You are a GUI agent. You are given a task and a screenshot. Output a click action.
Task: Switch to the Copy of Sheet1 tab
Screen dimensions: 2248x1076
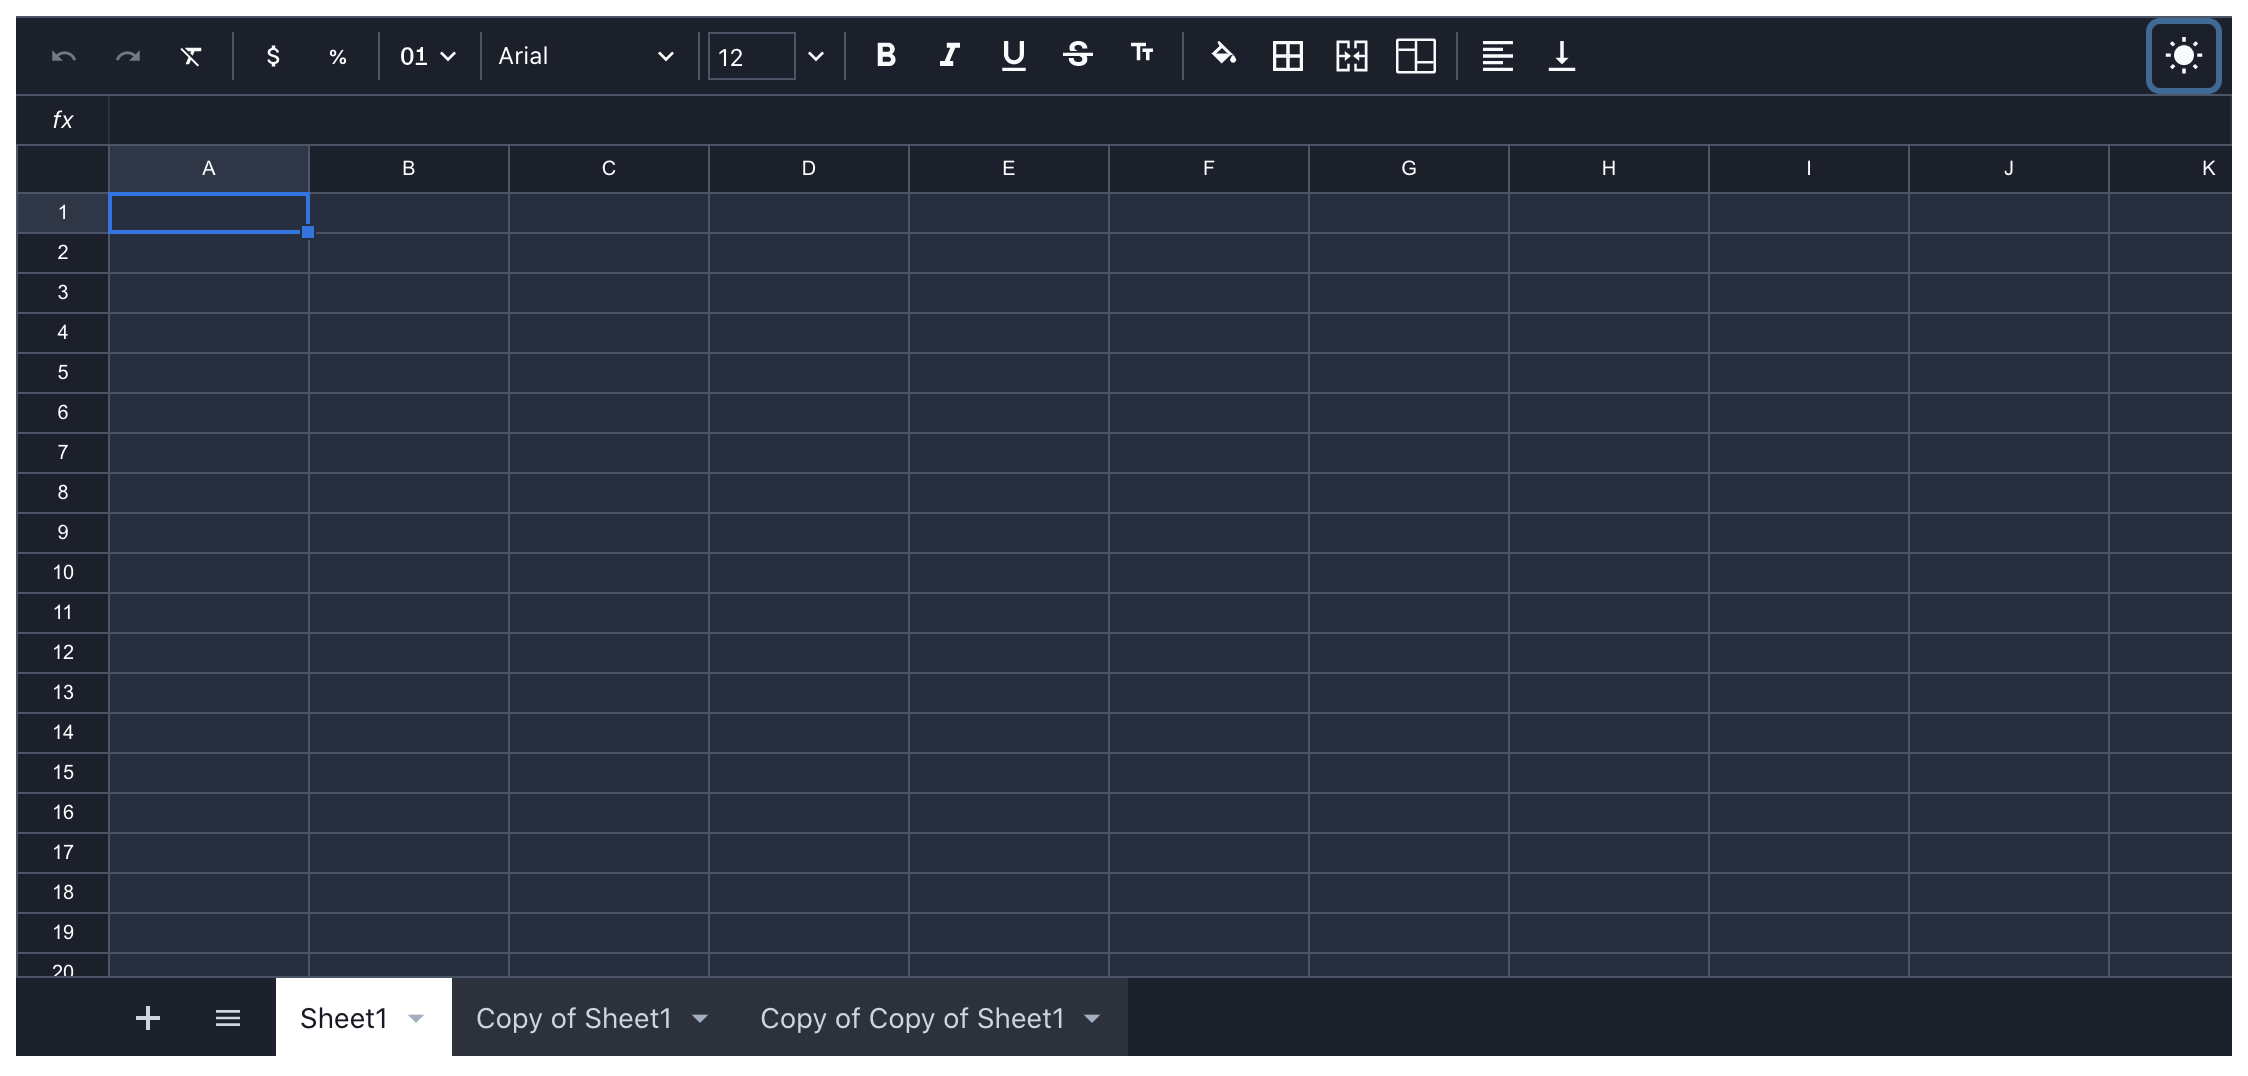575,1017
